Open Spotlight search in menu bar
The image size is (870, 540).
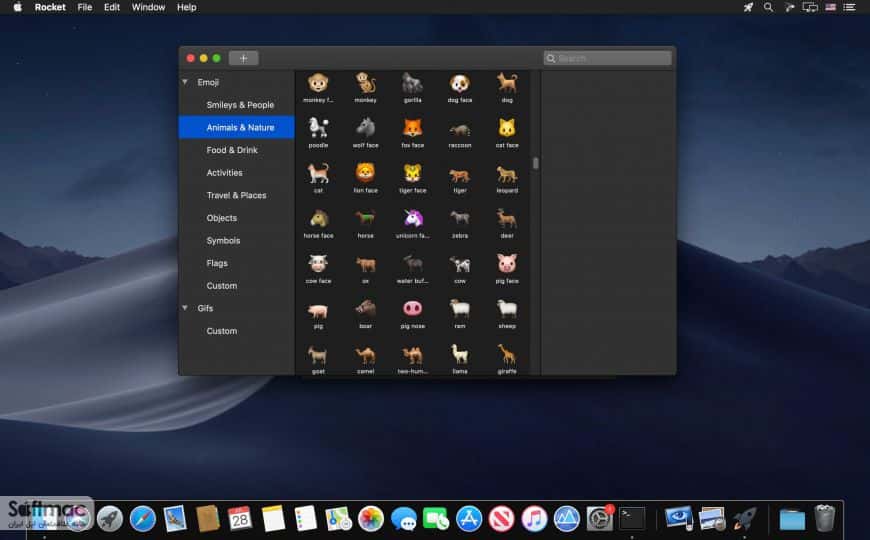[x=768, y=7]
